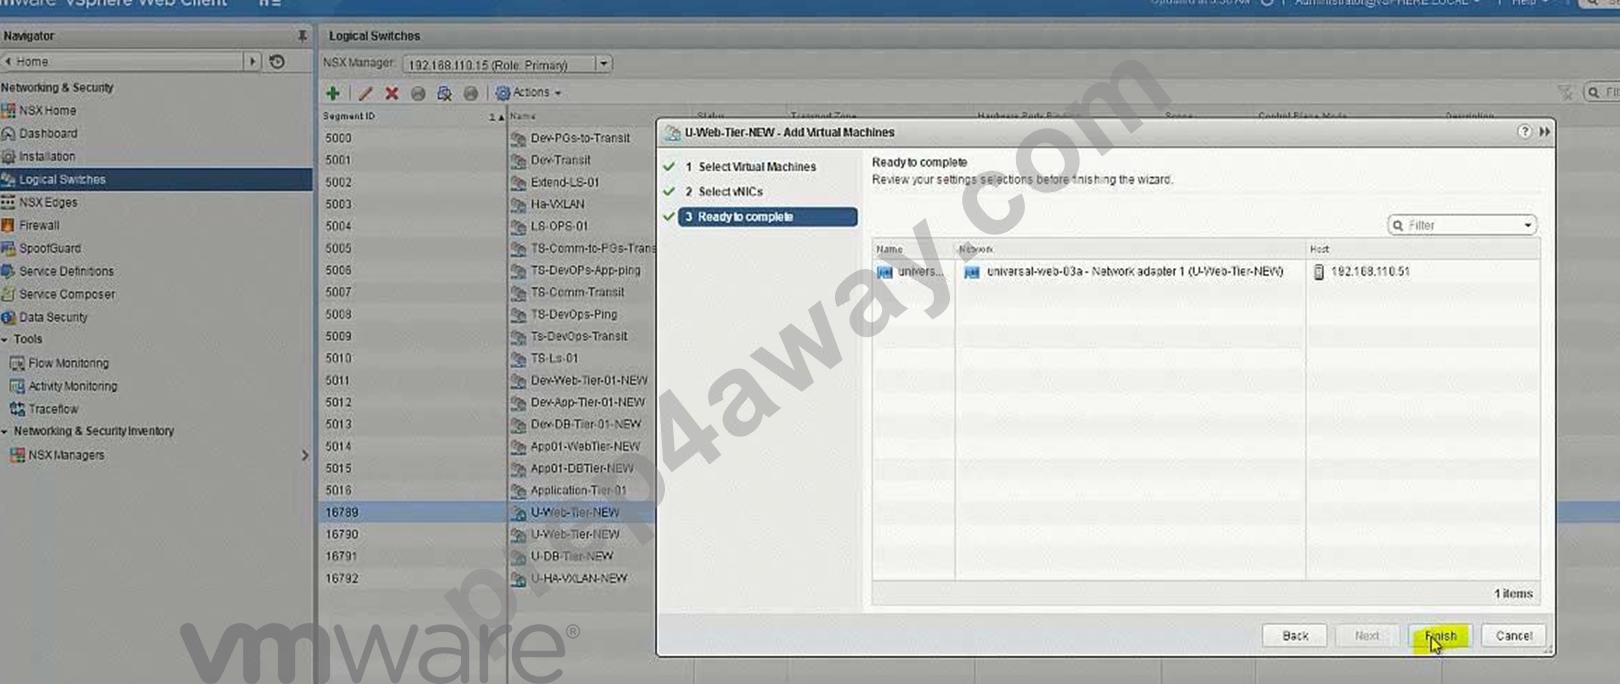Select the App01-WebTier-NEW switch row

[585, 447]
